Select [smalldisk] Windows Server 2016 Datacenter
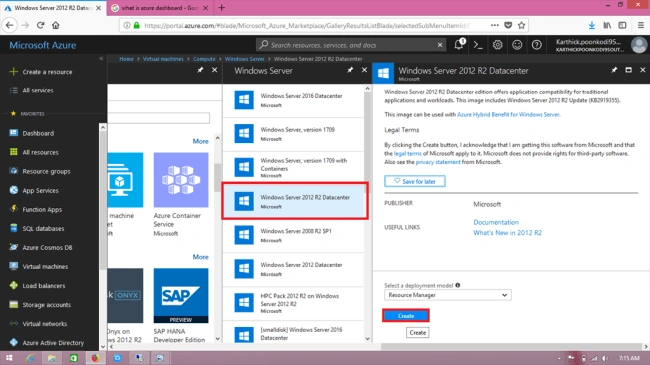Viewport: 650px width, 365px height. [x=293, y=333]
